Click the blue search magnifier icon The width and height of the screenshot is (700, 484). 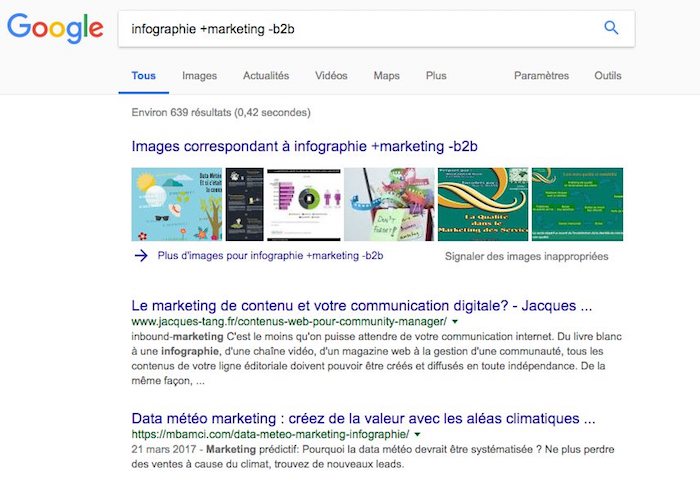[x=611, y=28]
